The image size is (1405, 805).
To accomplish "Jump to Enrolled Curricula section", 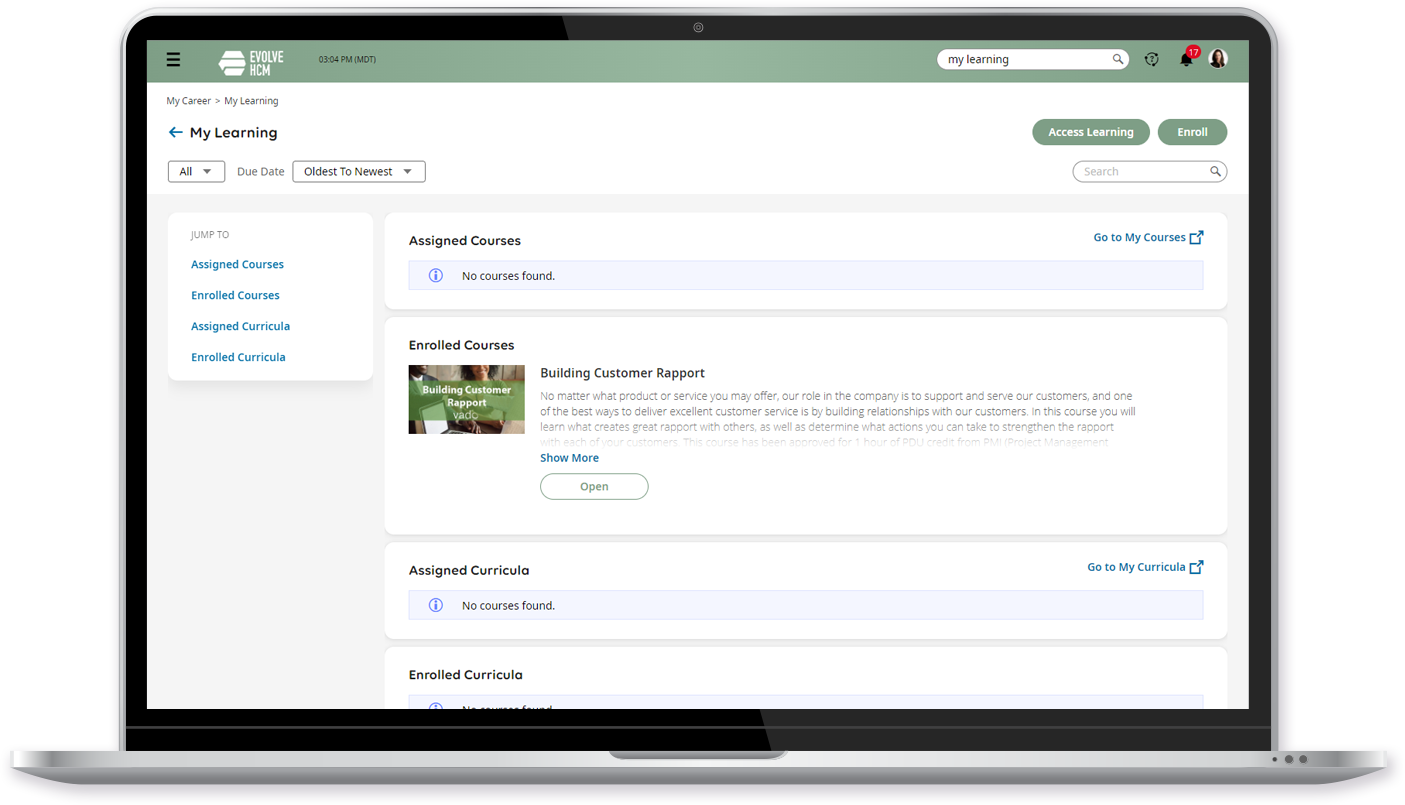I will point(238,357).
